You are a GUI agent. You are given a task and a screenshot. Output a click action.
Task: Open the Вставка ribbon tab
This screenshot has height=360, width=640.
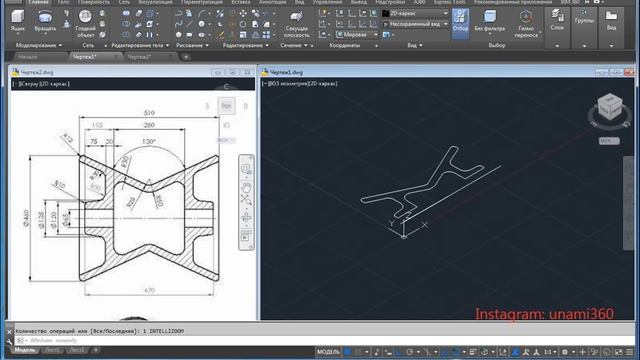coord(240,2)
